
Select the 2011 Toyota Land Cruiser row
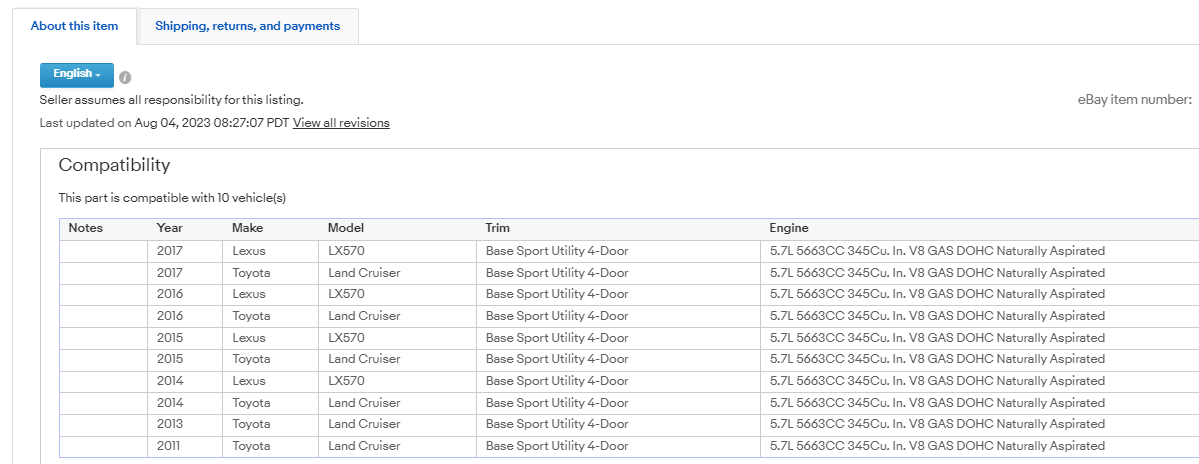click(629, 446)
